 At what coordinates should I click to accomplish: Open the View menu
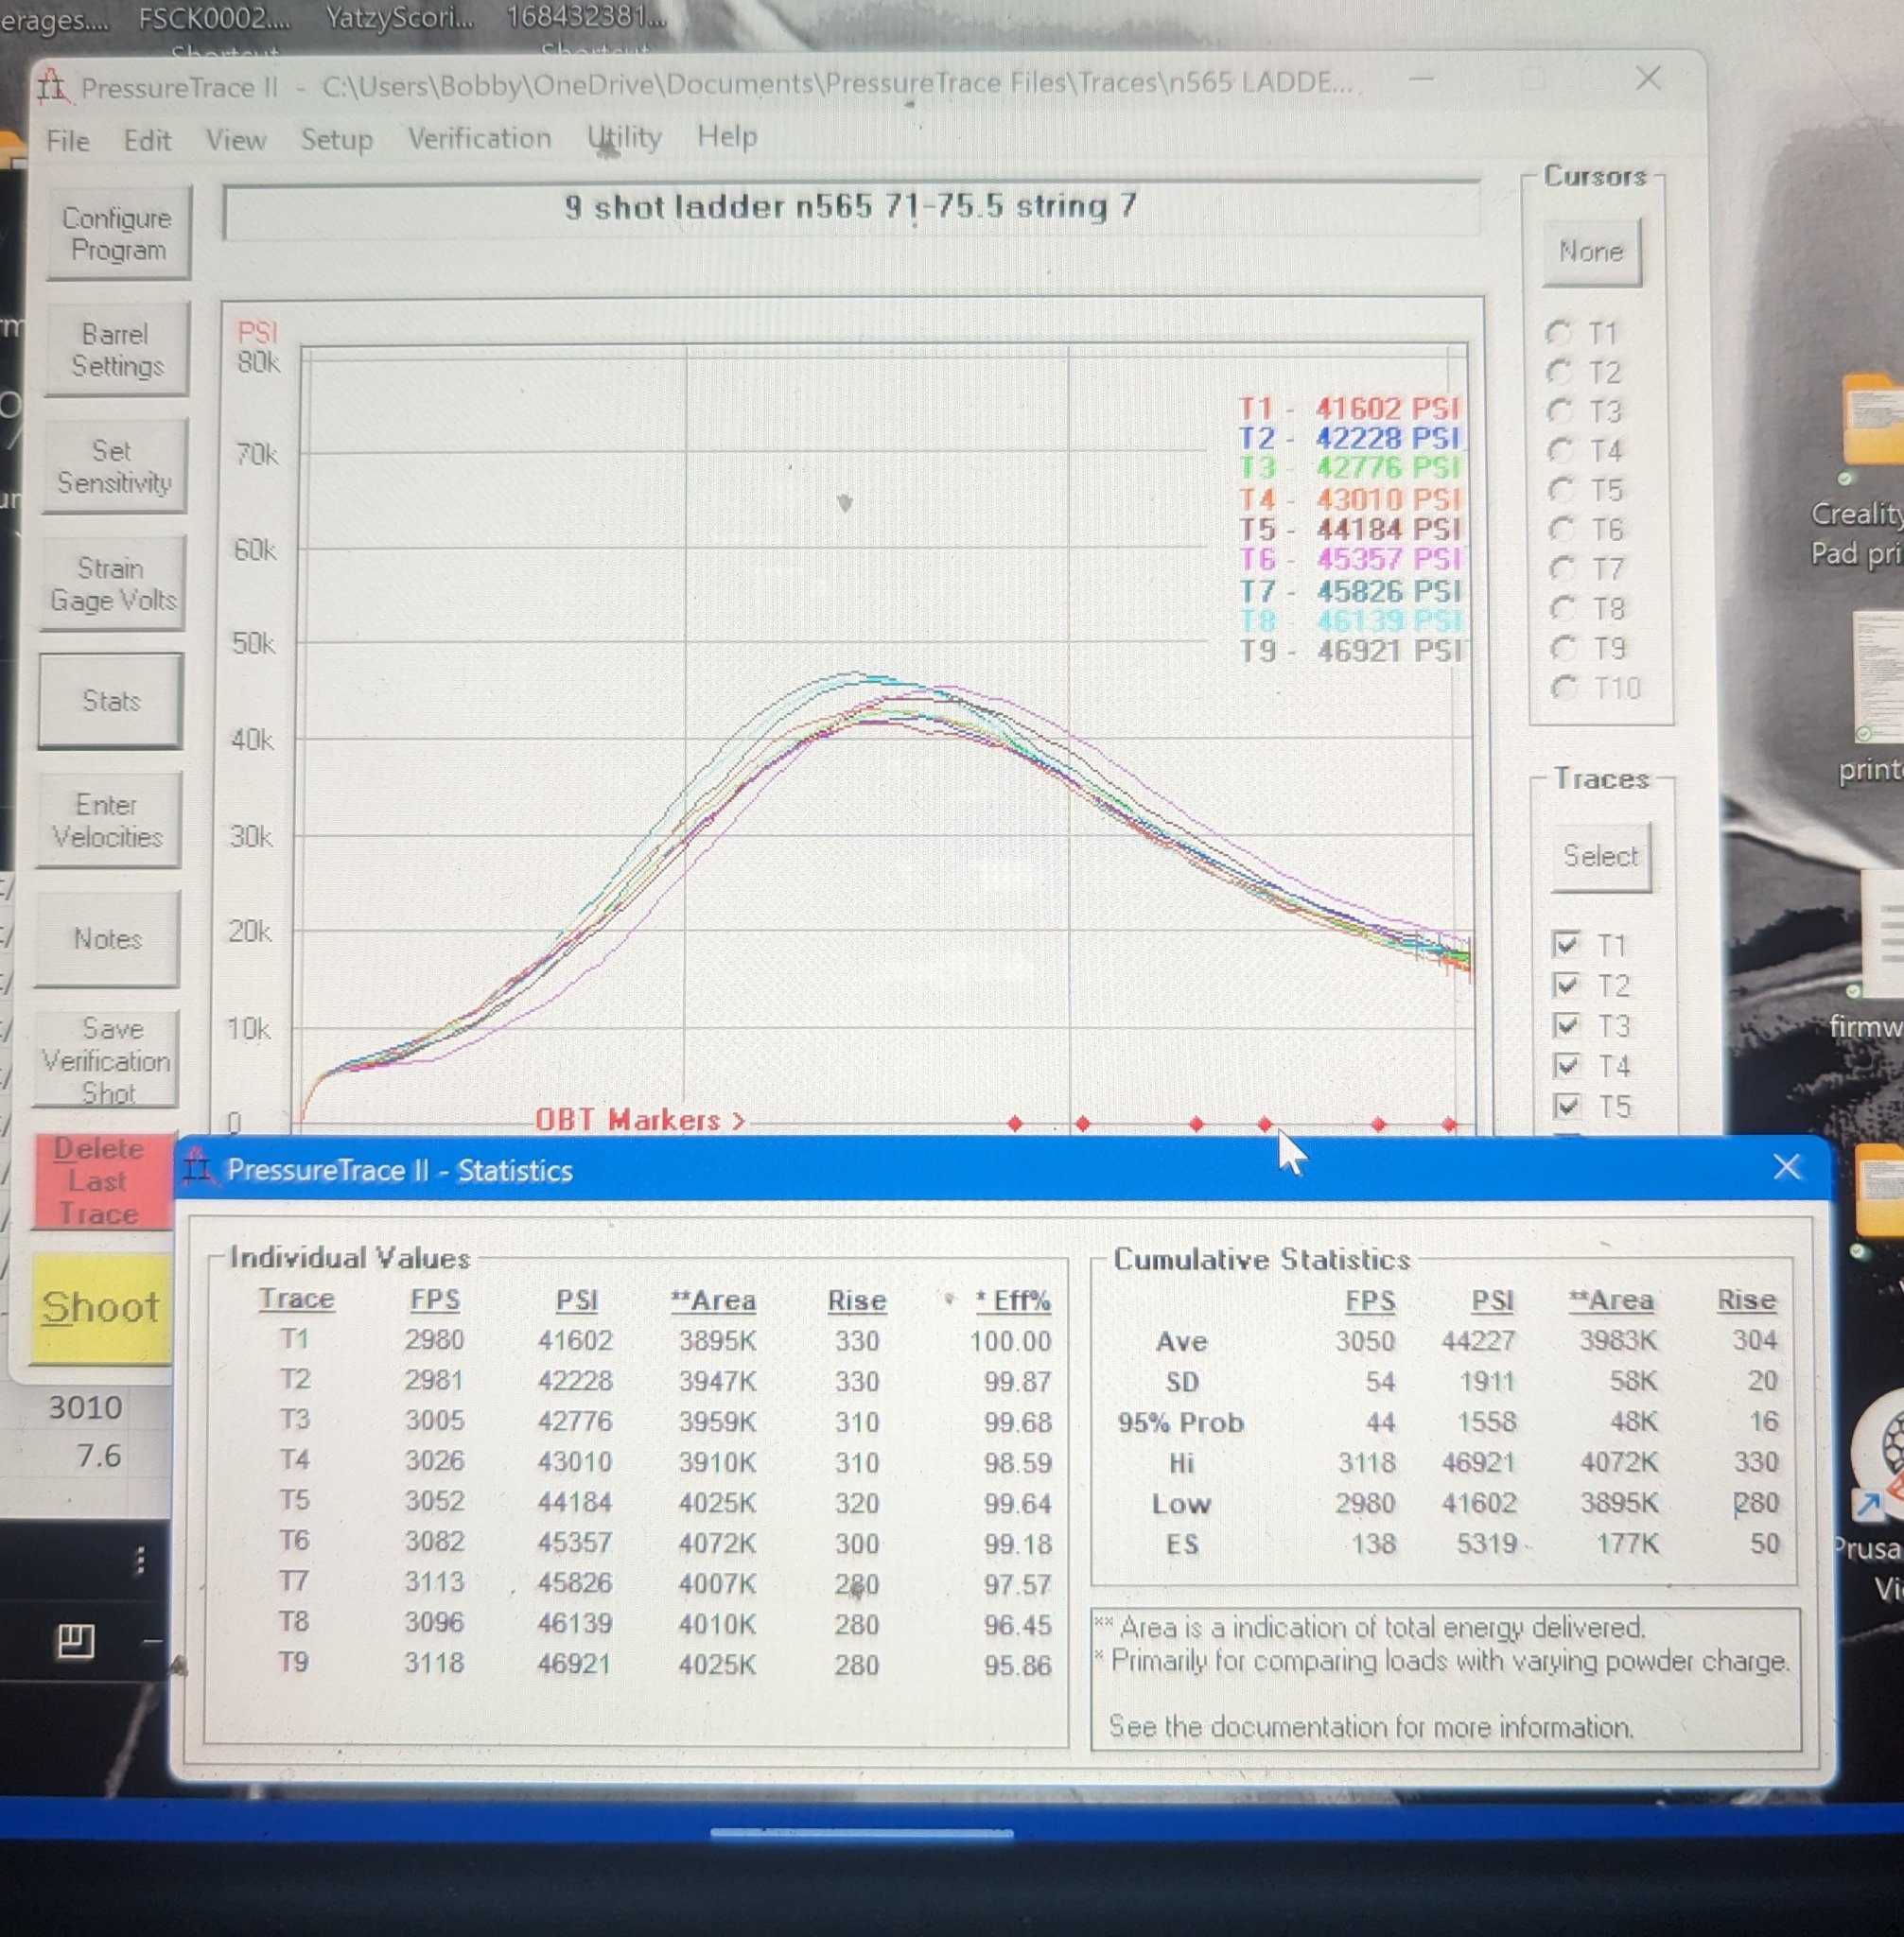(235, 139)
